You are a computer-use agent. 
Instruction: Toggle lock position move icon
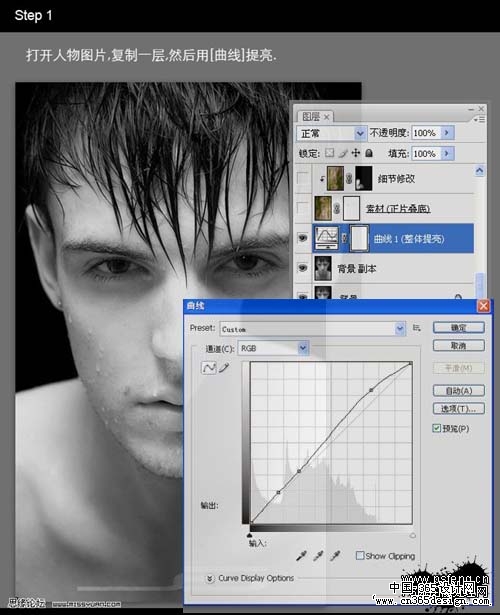356,153
